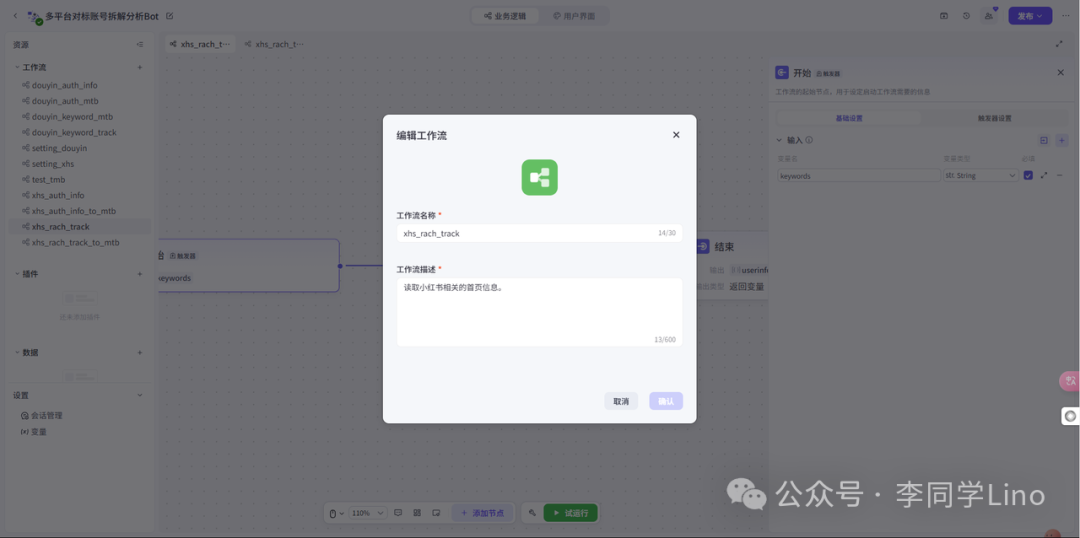The width and height of the screenshot is (1080, 538).
Task: Remove keywords variable with minus
Action: pyautogui.click(x=1059, y=176)
